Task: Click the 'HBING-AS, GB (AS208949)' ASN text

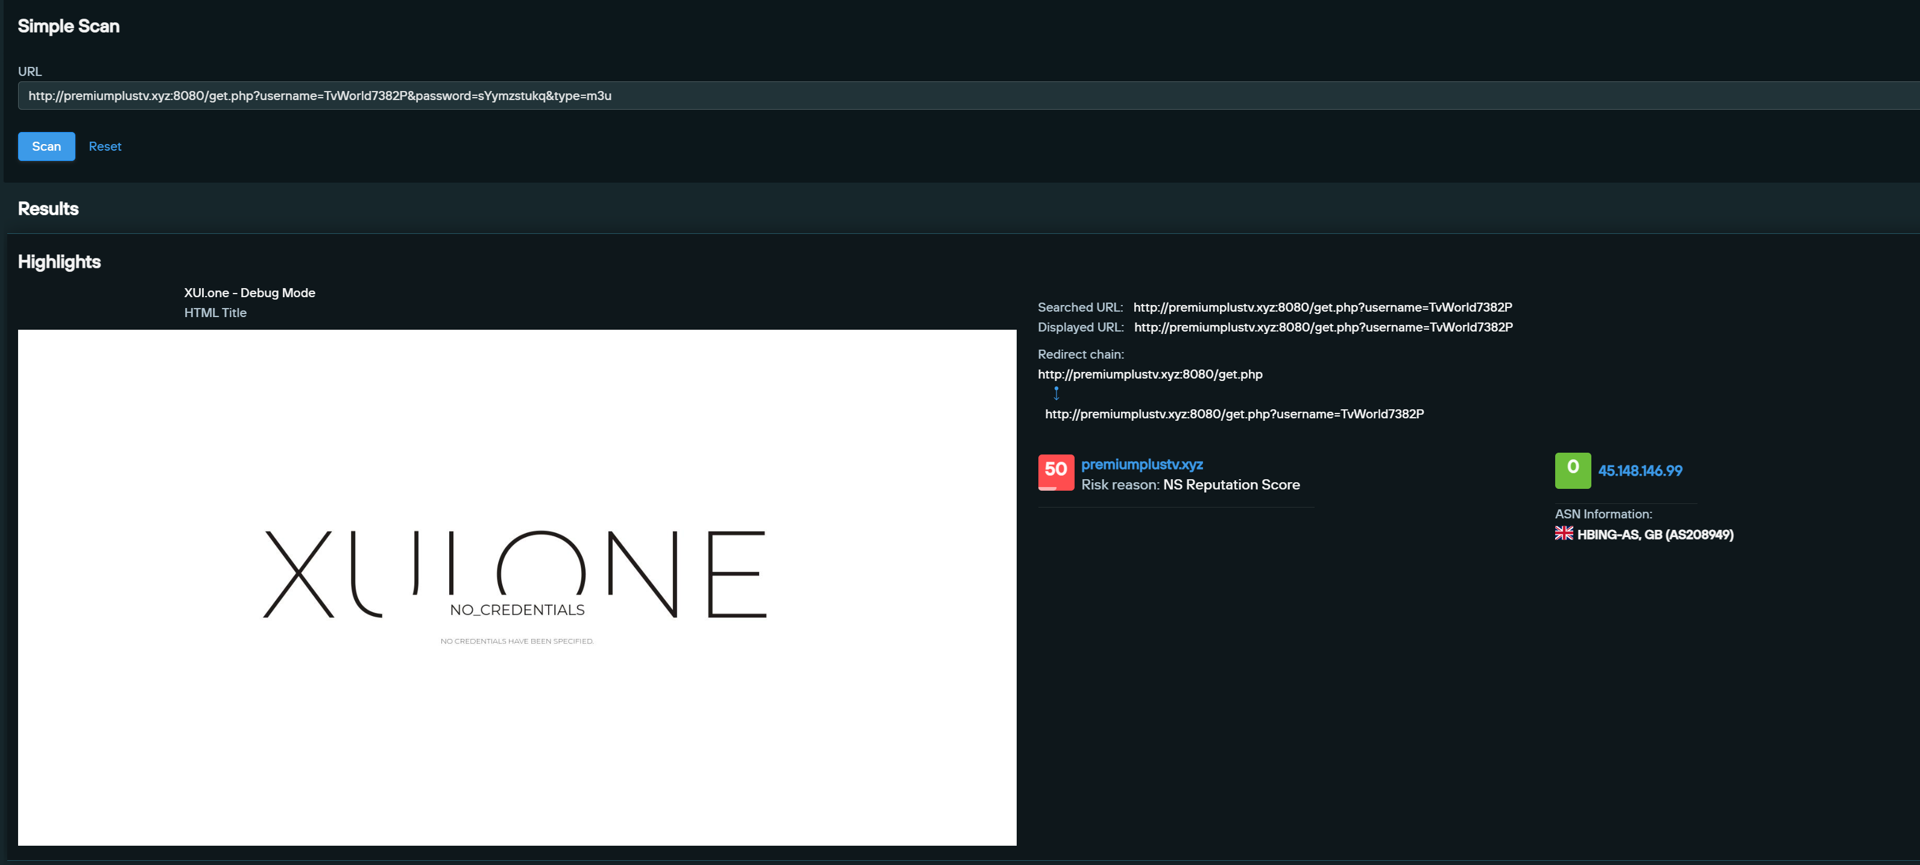Action: coord(1655,535)
